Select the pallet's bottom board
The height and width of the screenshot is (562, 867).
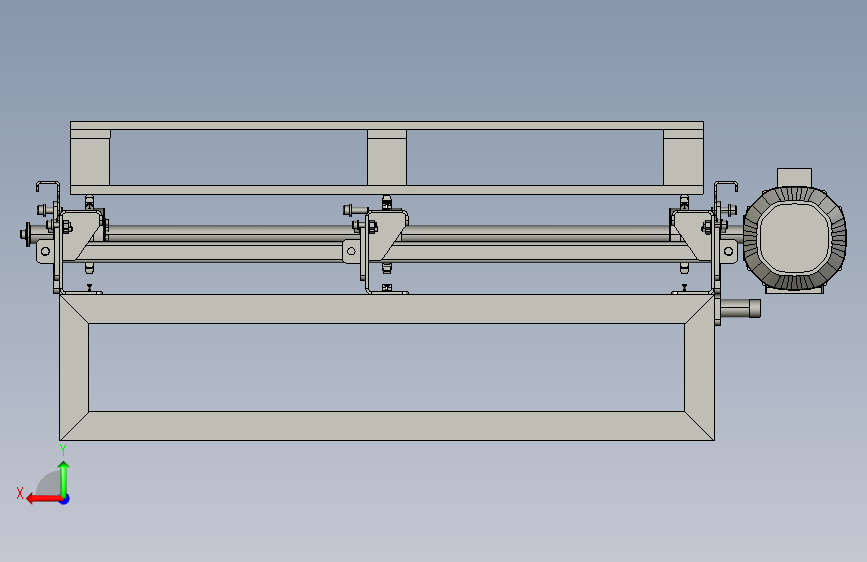pos(387,190)
